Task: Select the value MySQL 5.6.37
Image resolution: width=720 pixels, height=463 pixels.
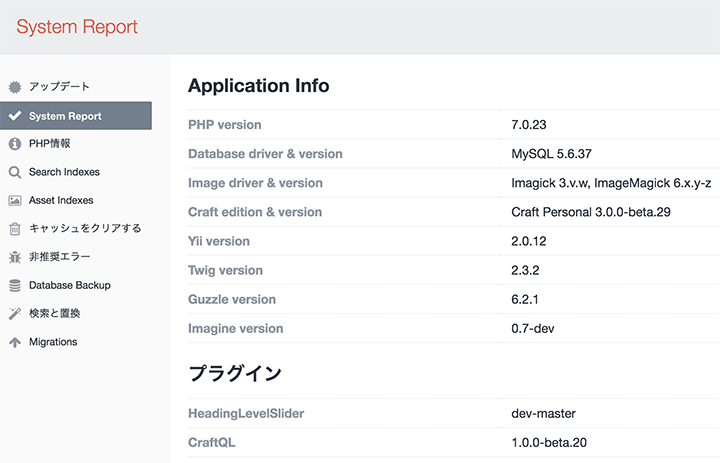Action: click(551, 154)
